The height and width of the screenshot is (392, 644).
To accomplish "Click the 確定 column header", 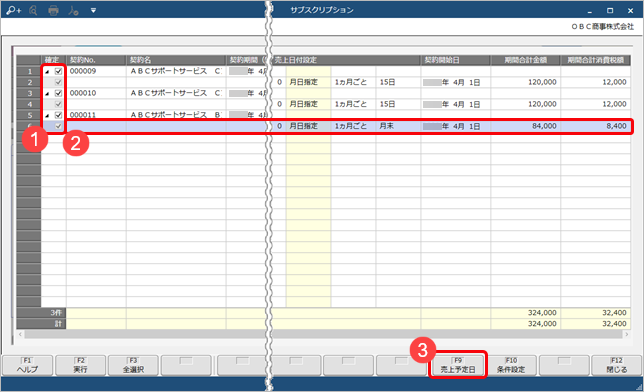I will [53, 60].
